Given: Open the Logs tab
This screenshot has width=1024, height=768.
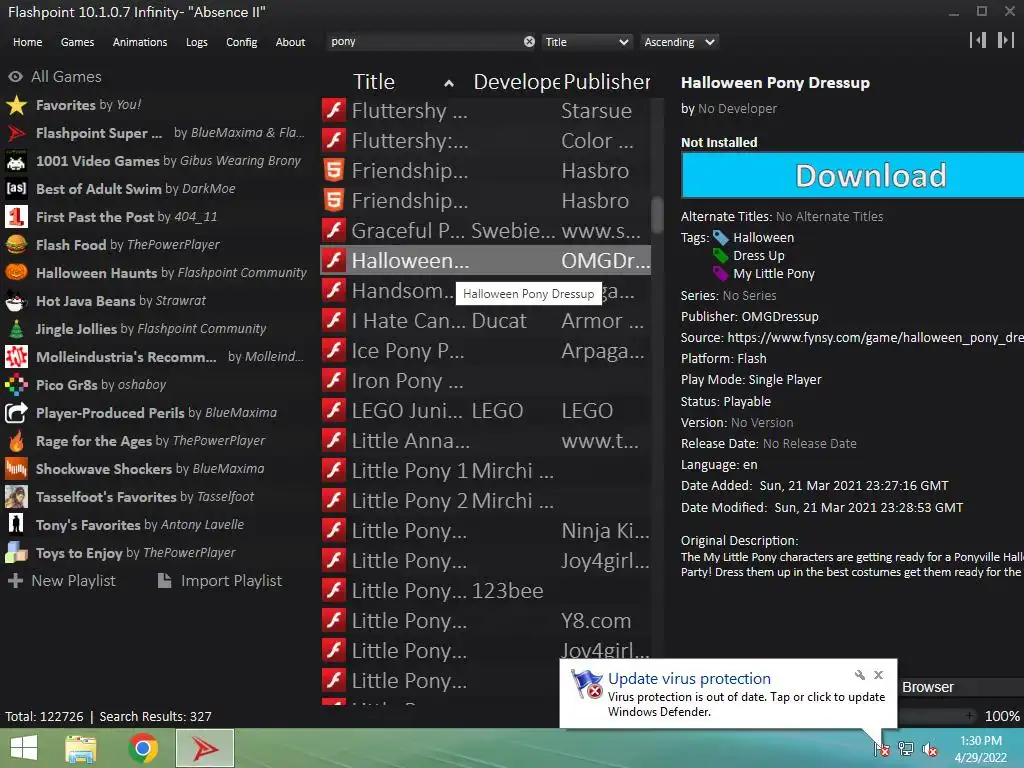Looking at the screenshot, I should coord(197,42).
